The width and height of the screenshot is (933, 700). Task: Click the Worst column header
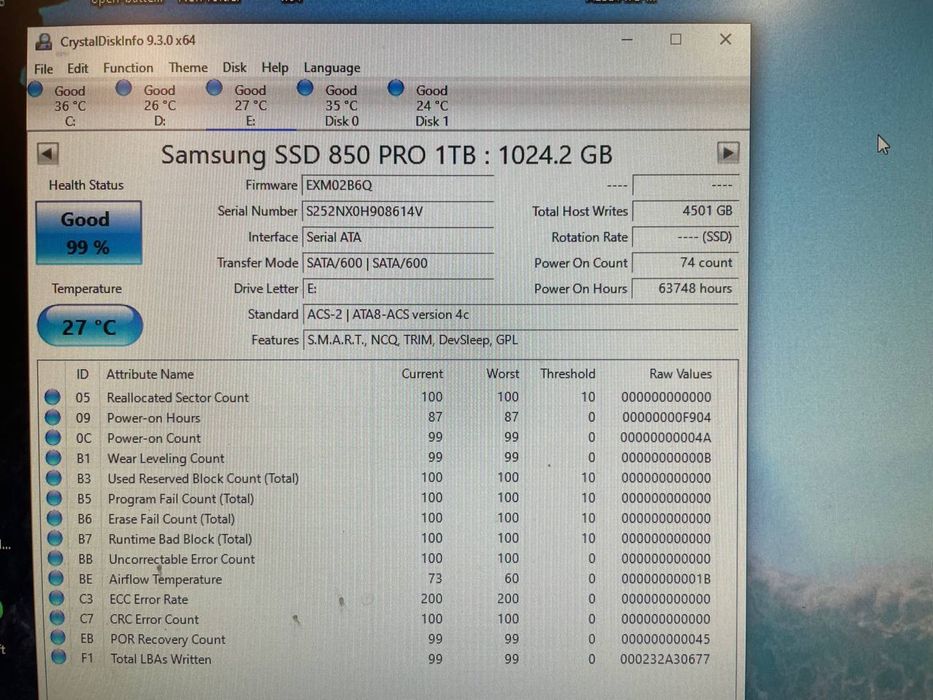[x=502, y=374]
